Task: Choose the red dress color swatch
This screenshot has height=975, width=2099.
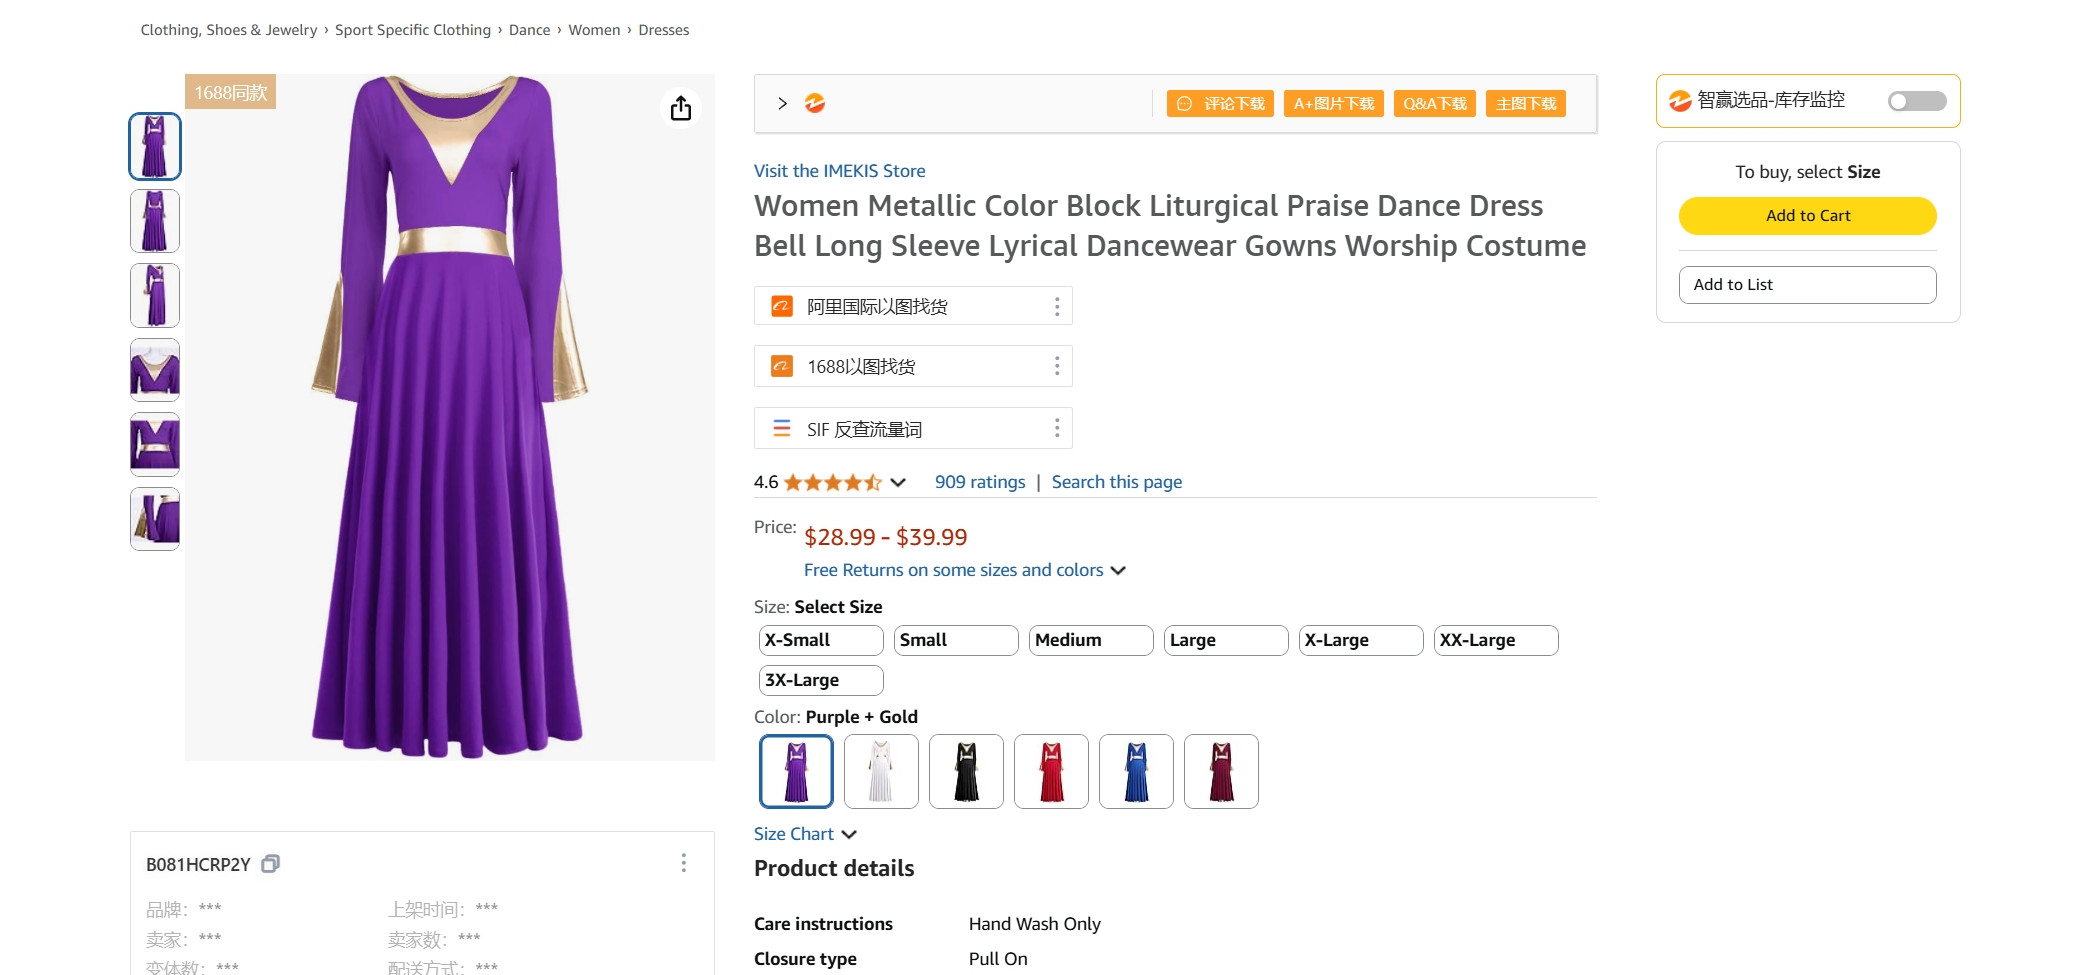Action: tap(1051, 771)
